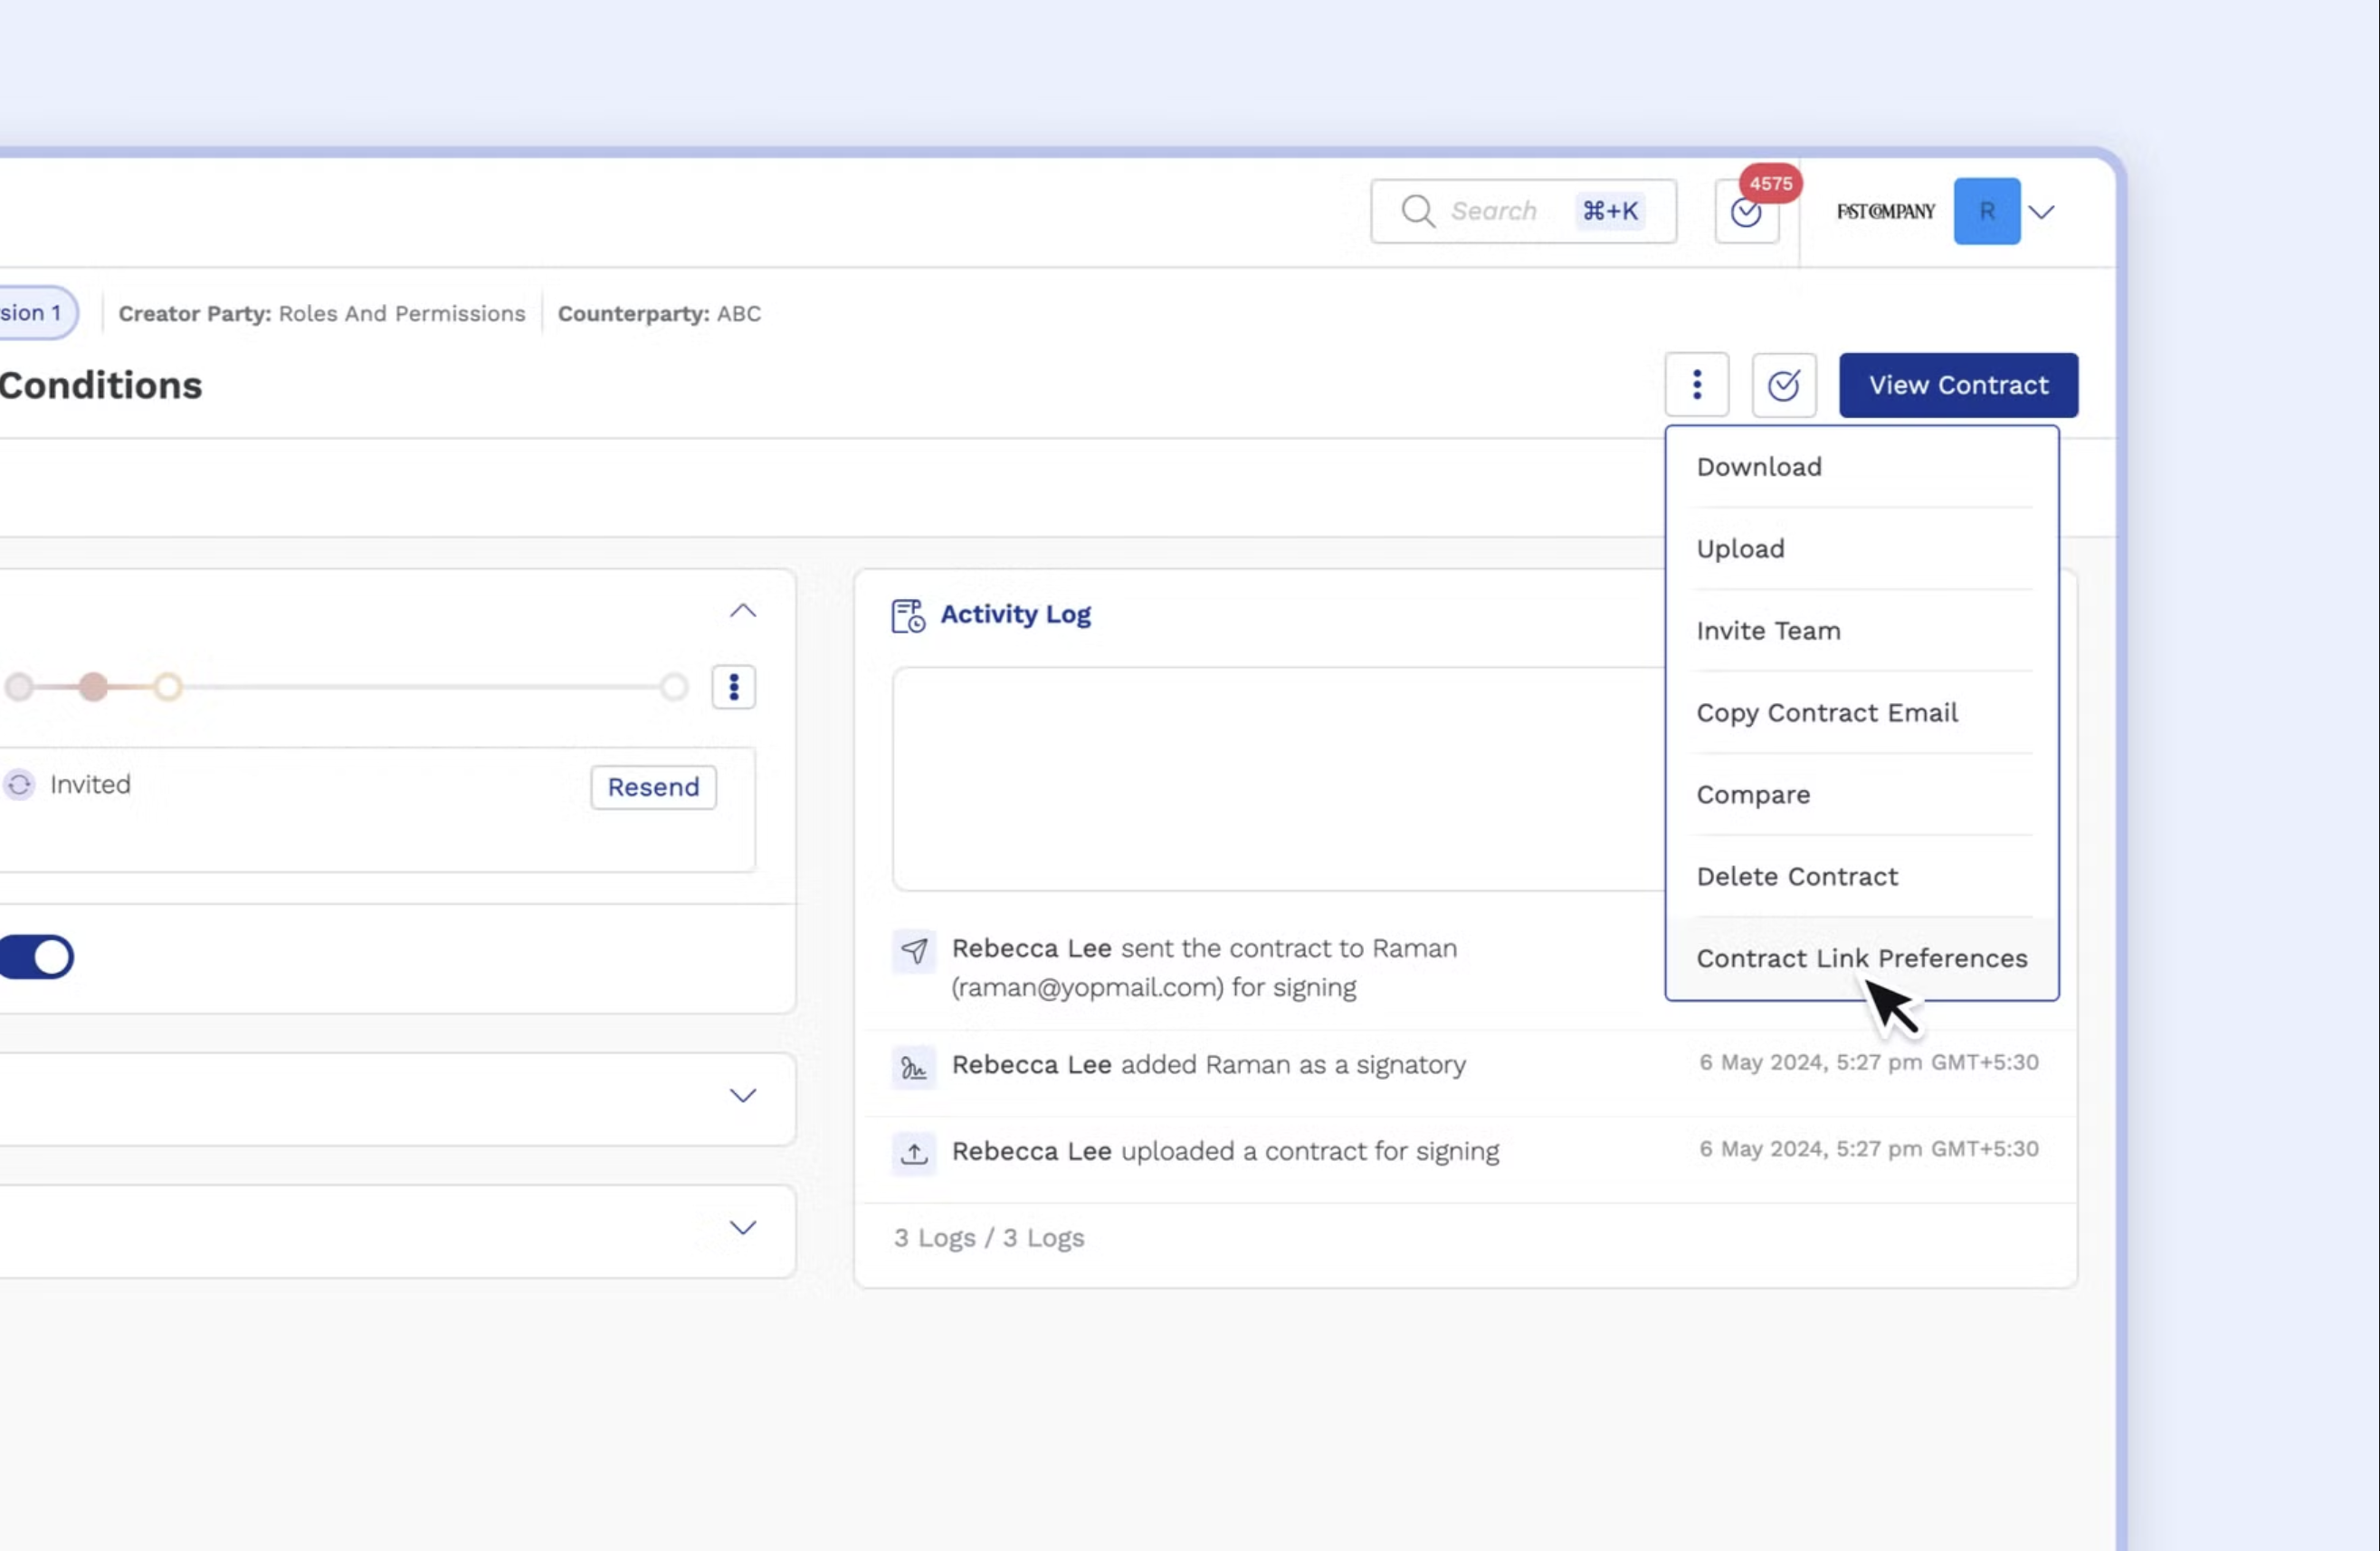The image size is (2380, 1551).
Task: Click the View Contract button
Action: (1957, 385)
